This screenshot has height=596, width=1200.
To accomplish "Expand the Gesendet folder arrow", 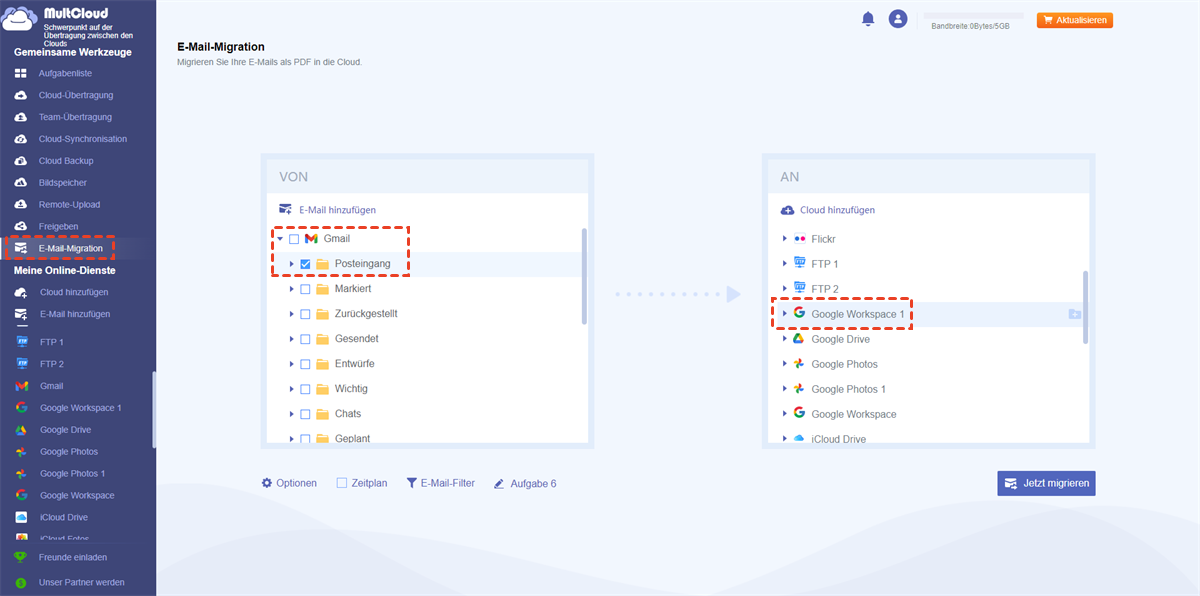I will (x=291, y=339).
